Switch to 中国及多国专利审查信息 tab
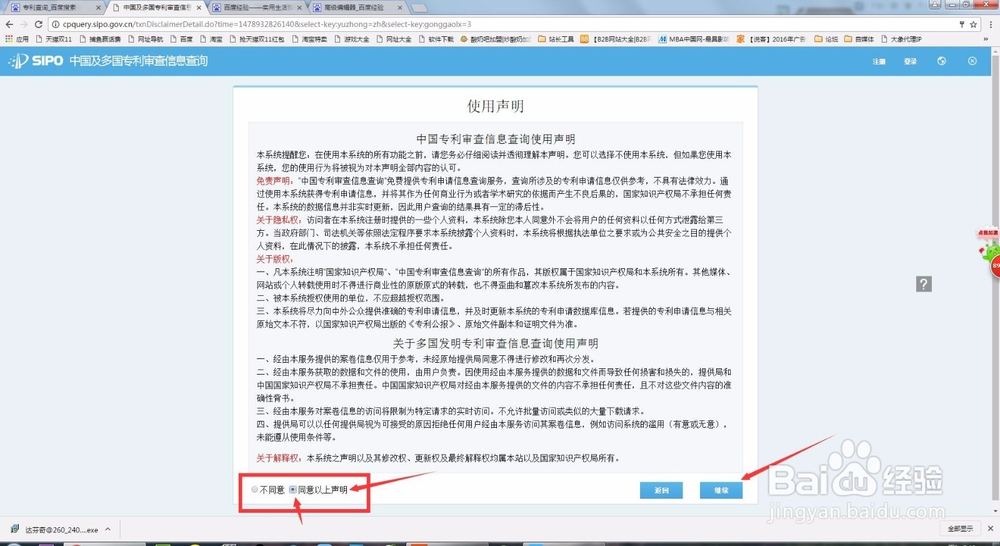This screenshot has width=1000, height=546. [157, 8]
